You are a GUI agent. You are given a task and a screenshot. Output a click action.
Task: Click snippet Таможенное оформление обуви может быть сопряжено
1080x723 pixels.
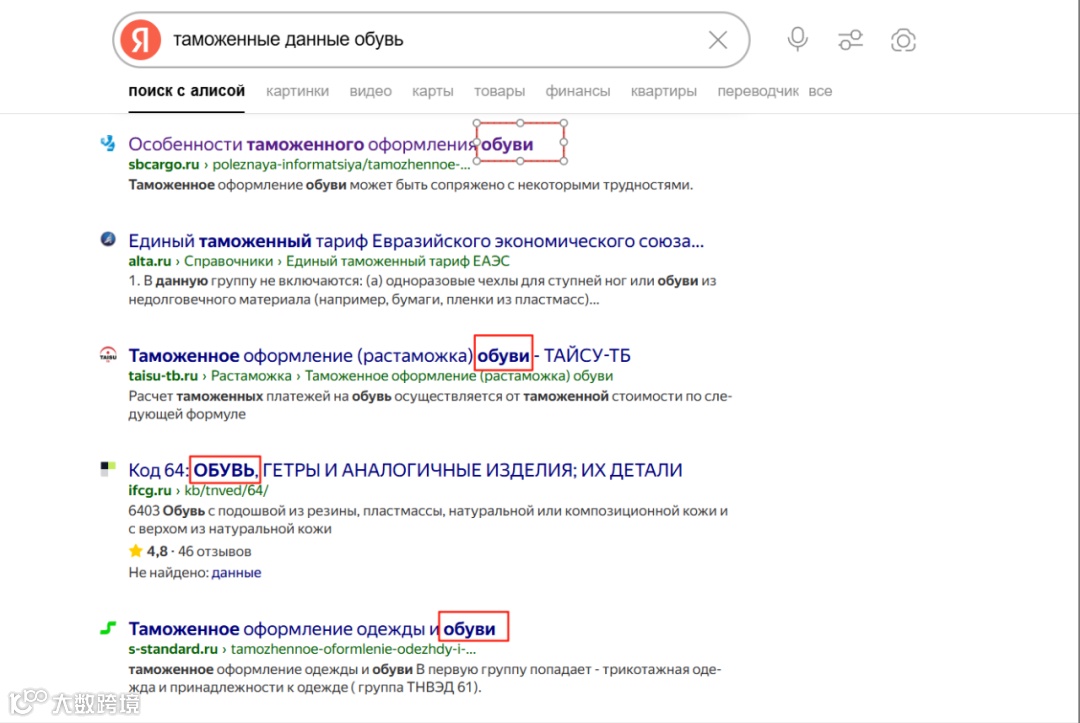point(411,185)
